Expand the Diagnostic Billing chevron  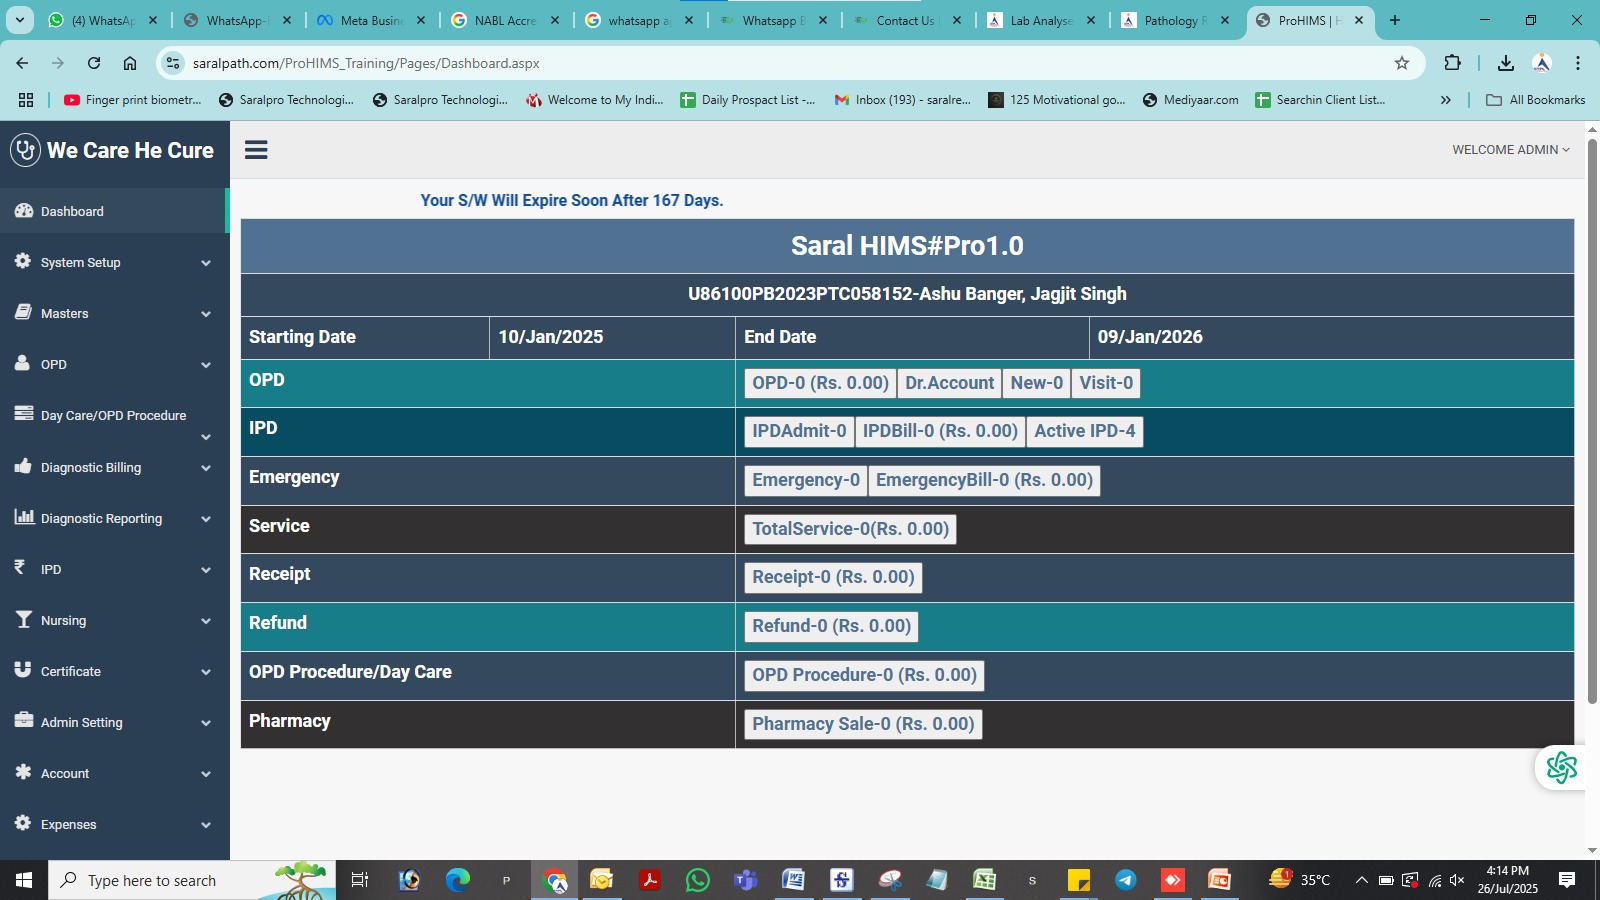tap(206, 468)
